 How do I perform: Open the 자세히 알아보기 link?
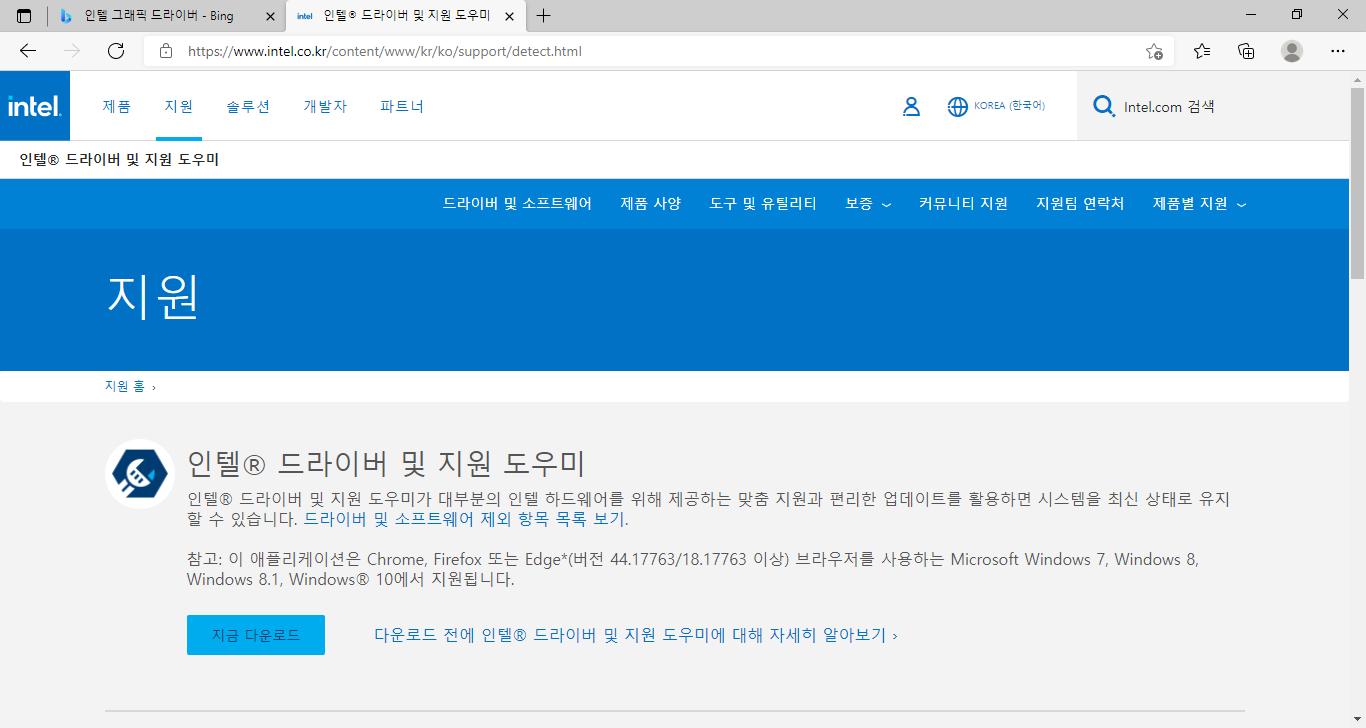636,635
